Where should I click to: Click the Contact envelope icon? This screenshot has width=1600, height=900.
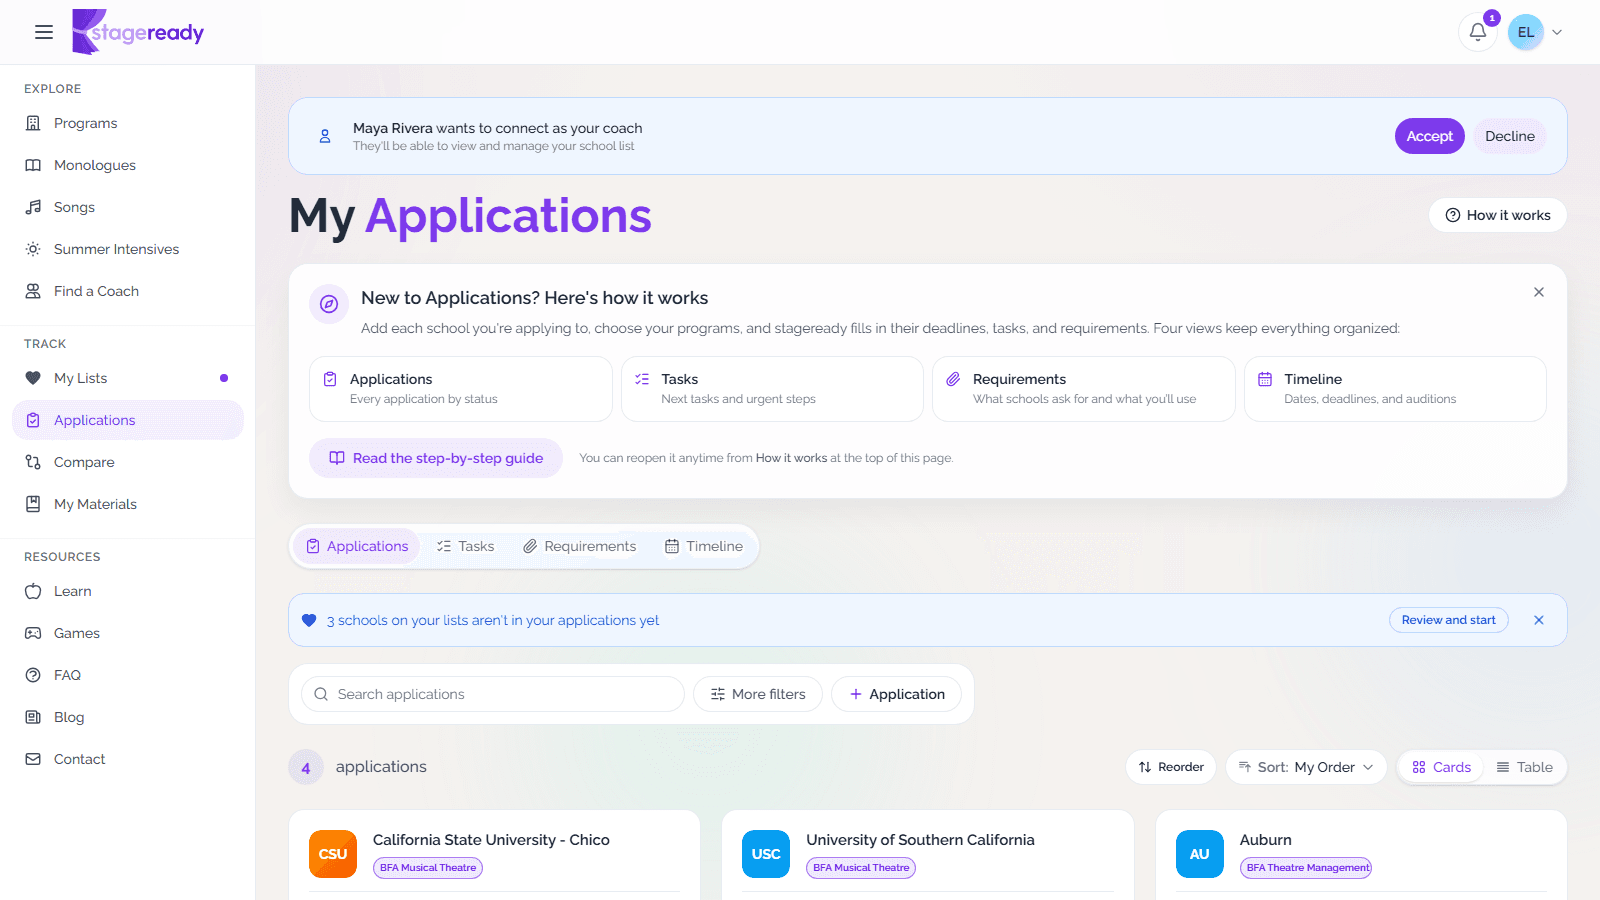(33, 759)
